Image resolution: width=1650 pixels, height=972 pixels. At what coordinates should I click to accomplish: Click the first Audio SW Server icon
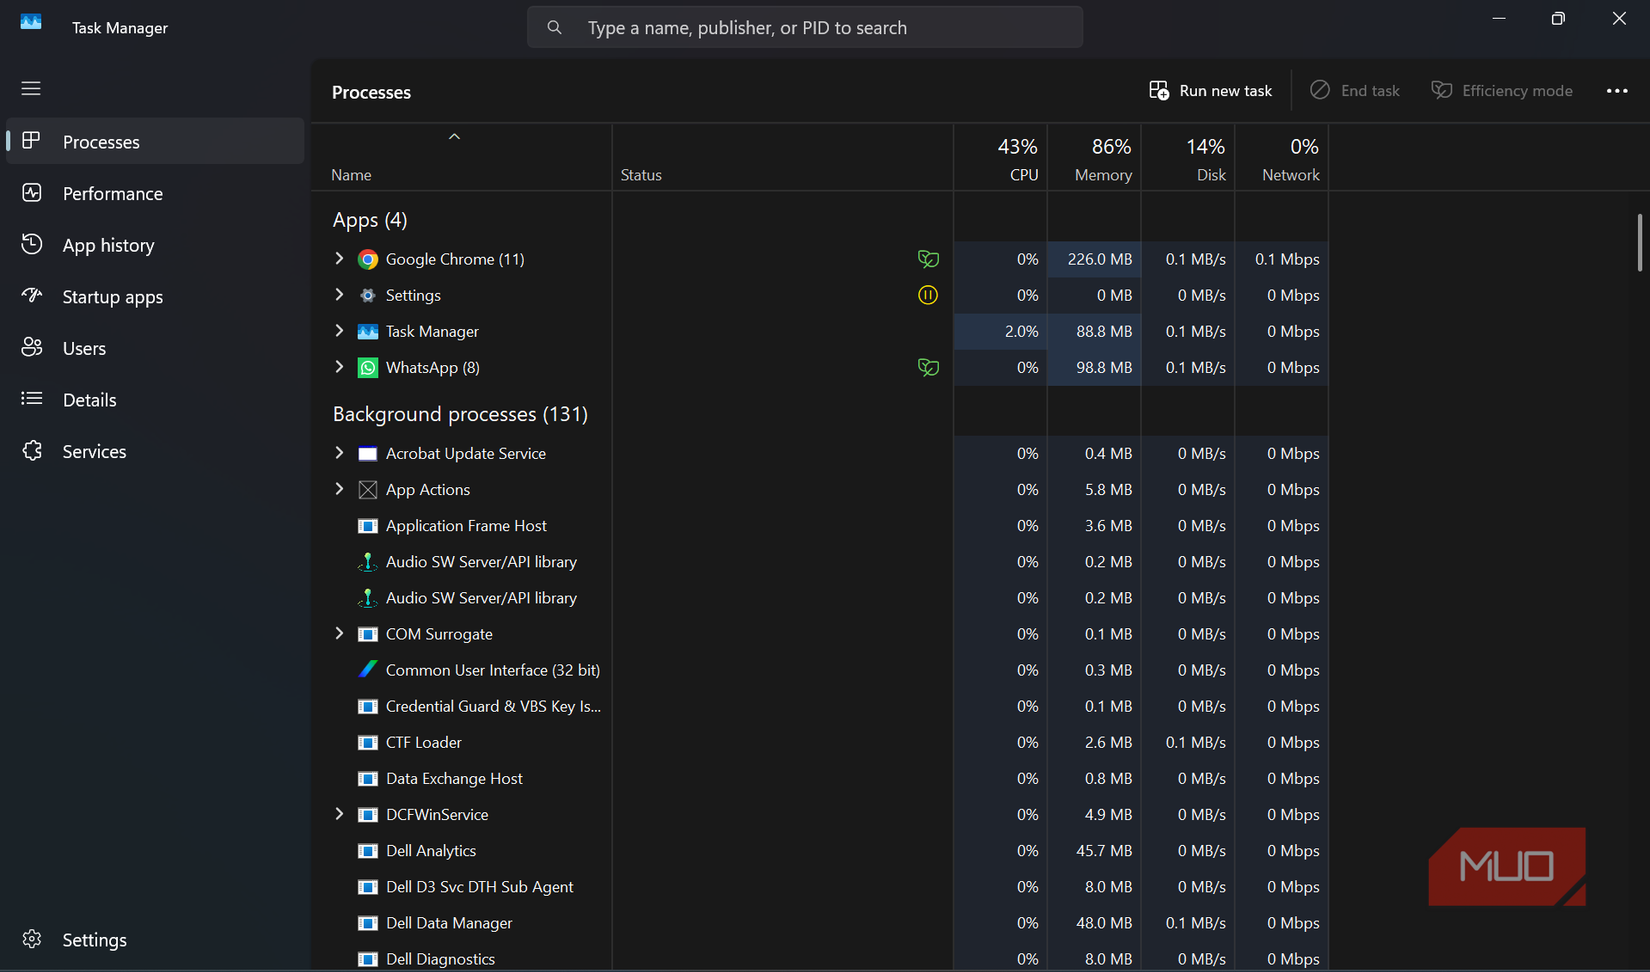[368, 561]
